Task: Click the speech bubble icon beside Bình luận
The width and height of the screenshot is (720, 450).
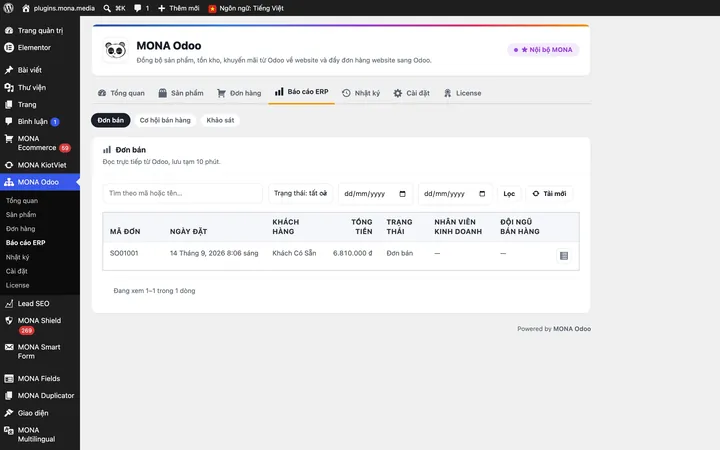Action: [x=9, y=121]
